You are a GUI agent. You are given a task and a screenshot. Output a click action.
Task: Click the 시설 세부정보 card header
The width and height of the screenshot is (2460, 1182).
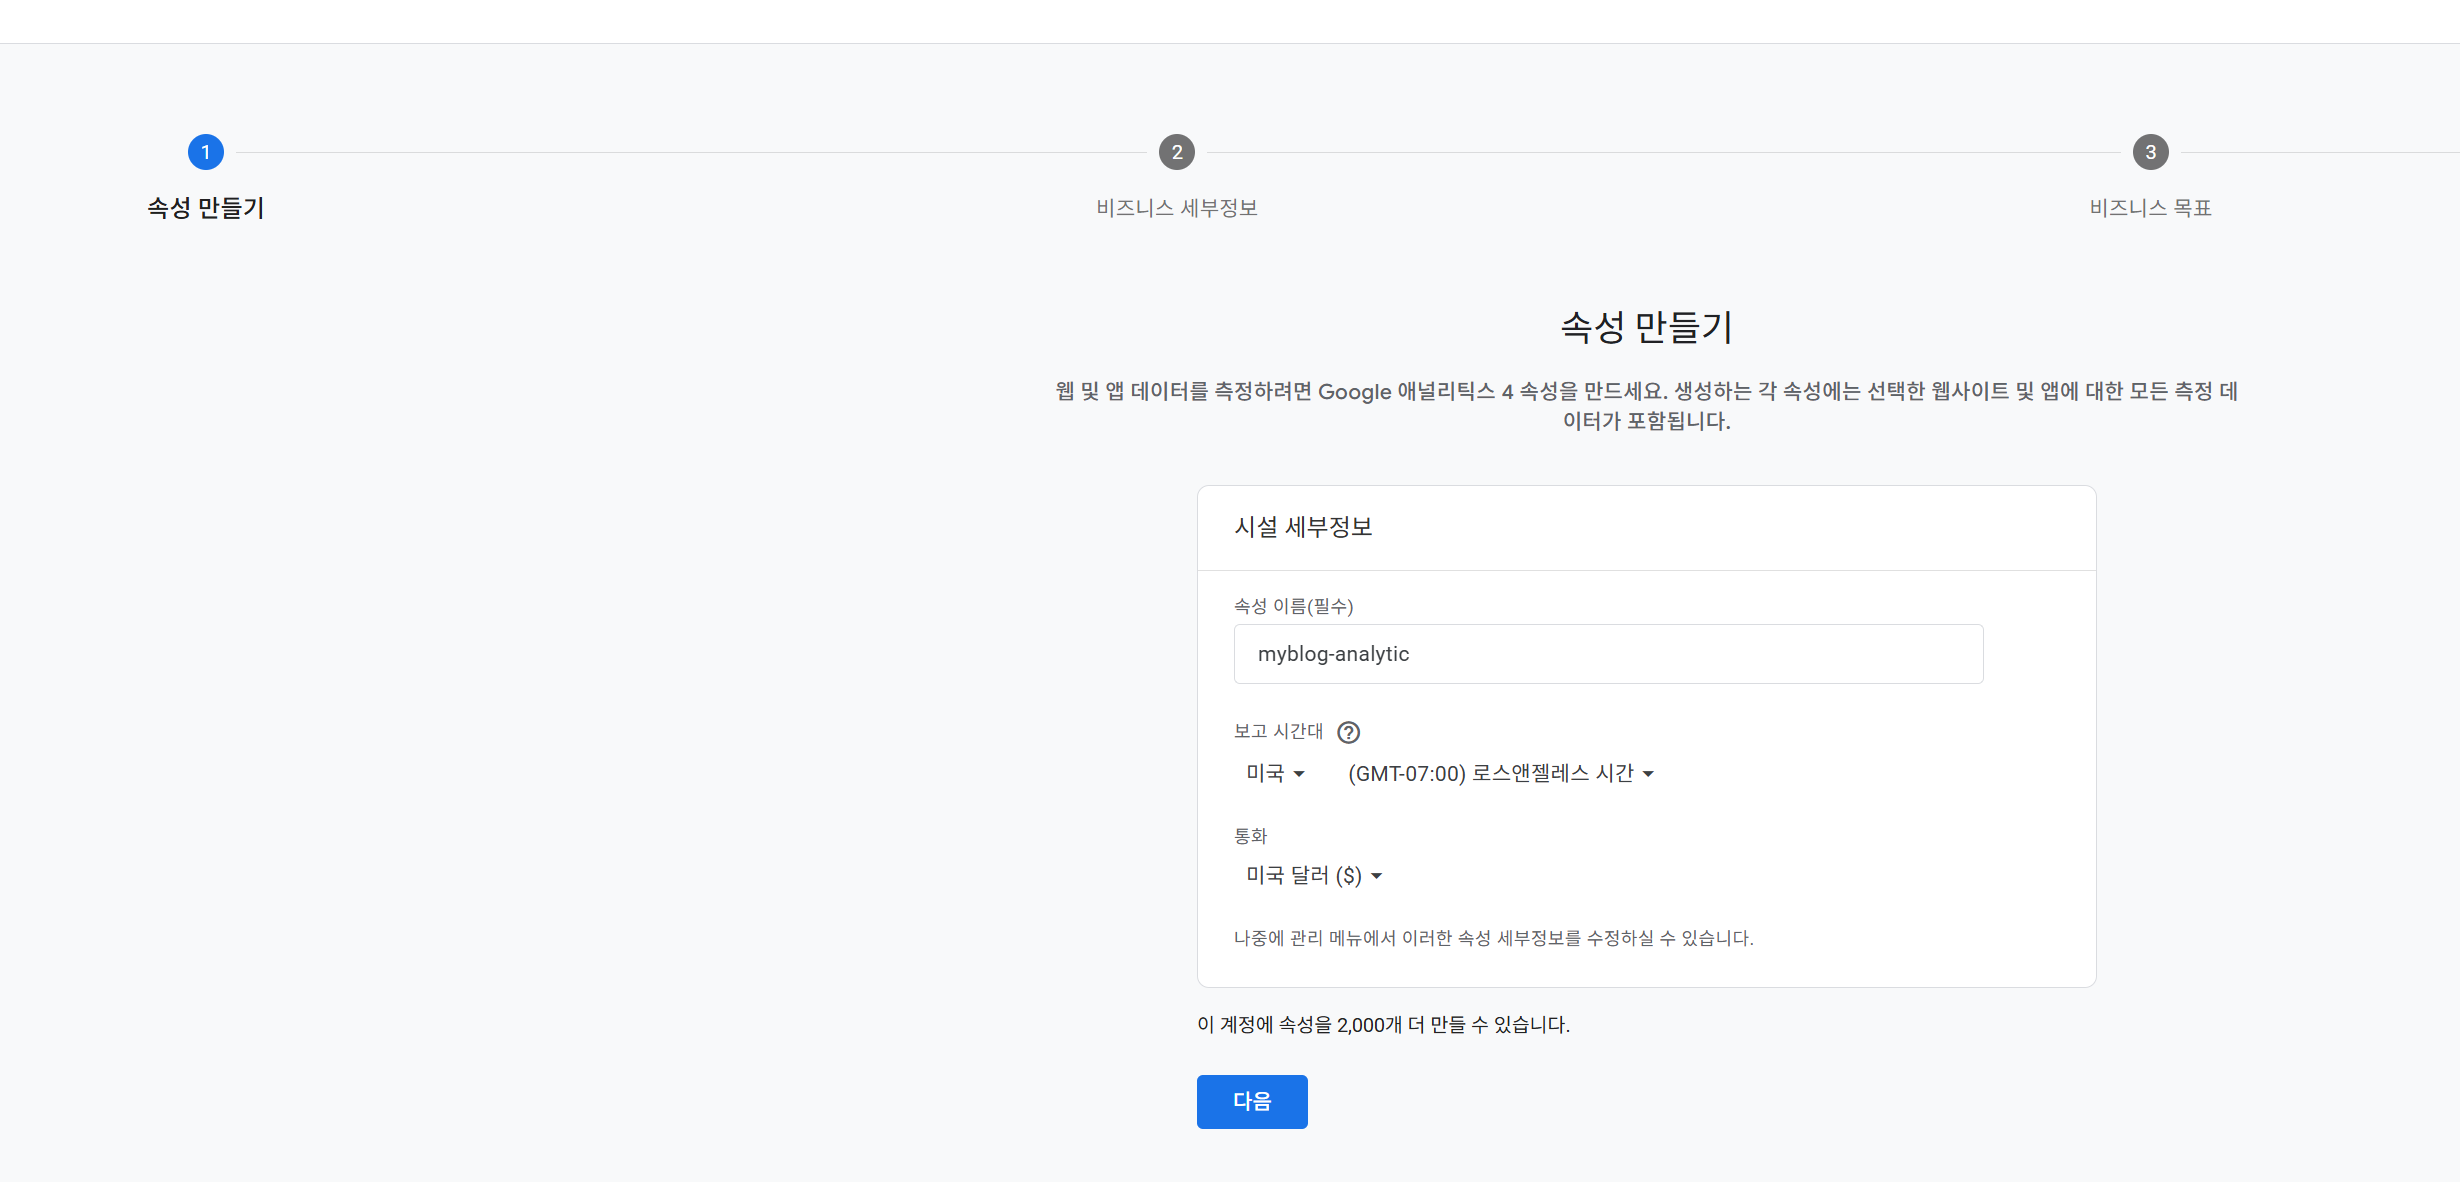pos(1303,527)
